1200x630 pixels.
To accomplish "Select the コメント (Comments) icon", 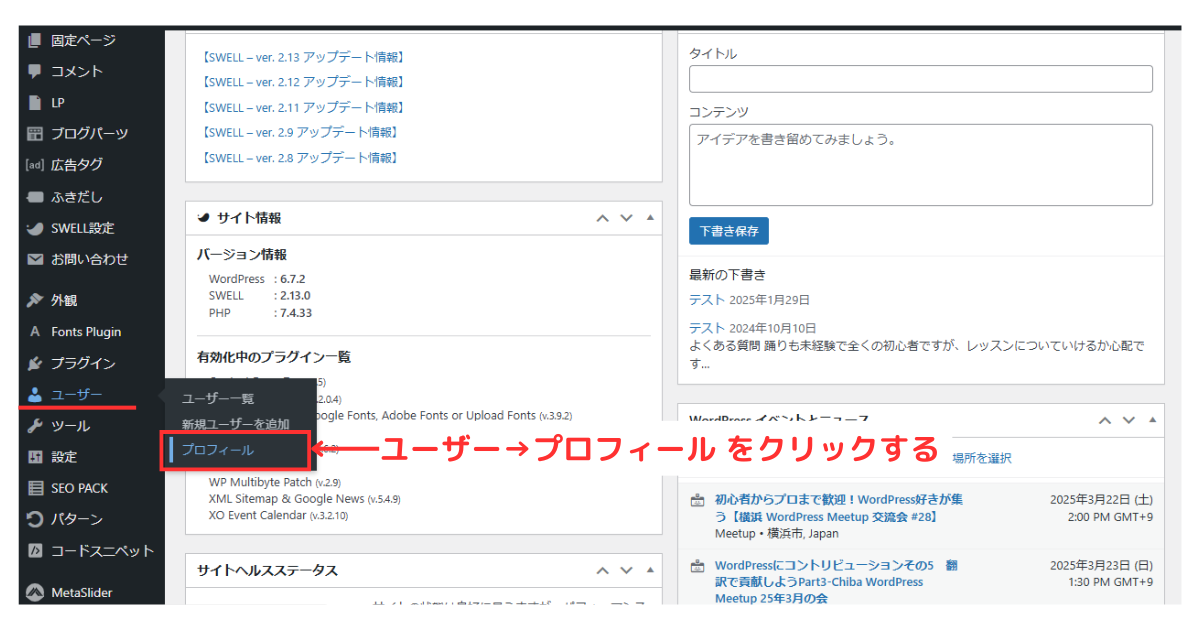I will pos(35,71).
